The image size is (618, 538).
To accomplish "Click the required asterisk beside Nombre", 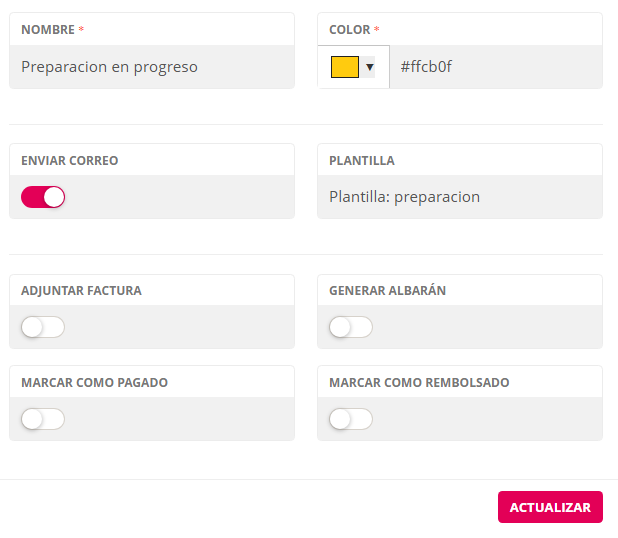I will [81, 30].
